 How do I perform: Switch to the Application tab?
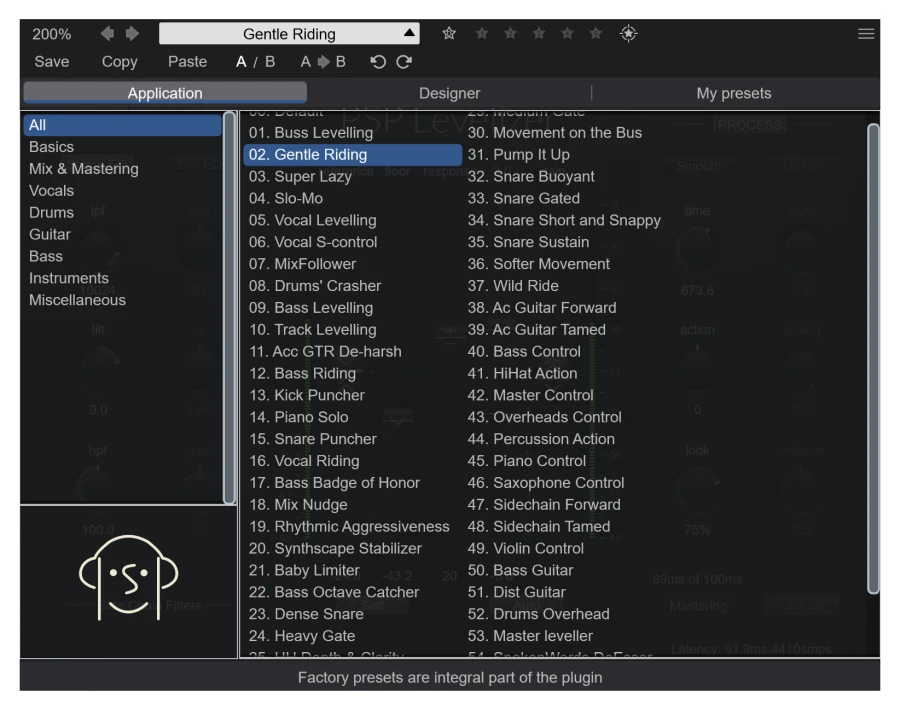(165, 93)
